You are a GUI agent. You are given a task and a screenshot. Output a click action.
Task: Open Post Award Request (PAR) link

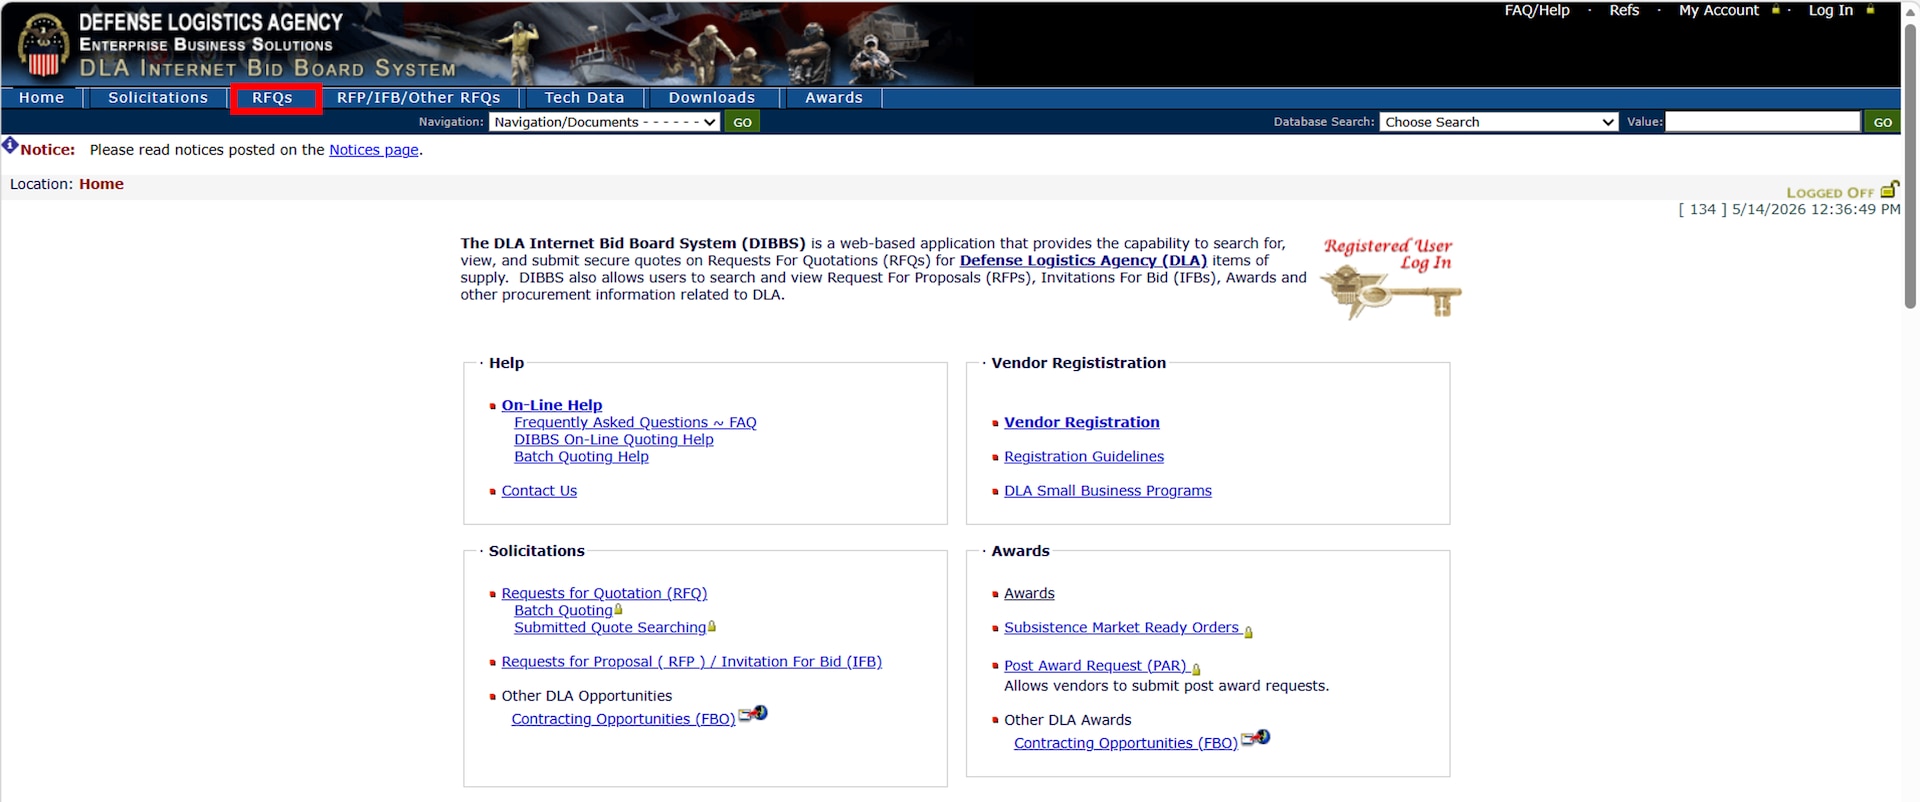click(x=1095, y=665)
